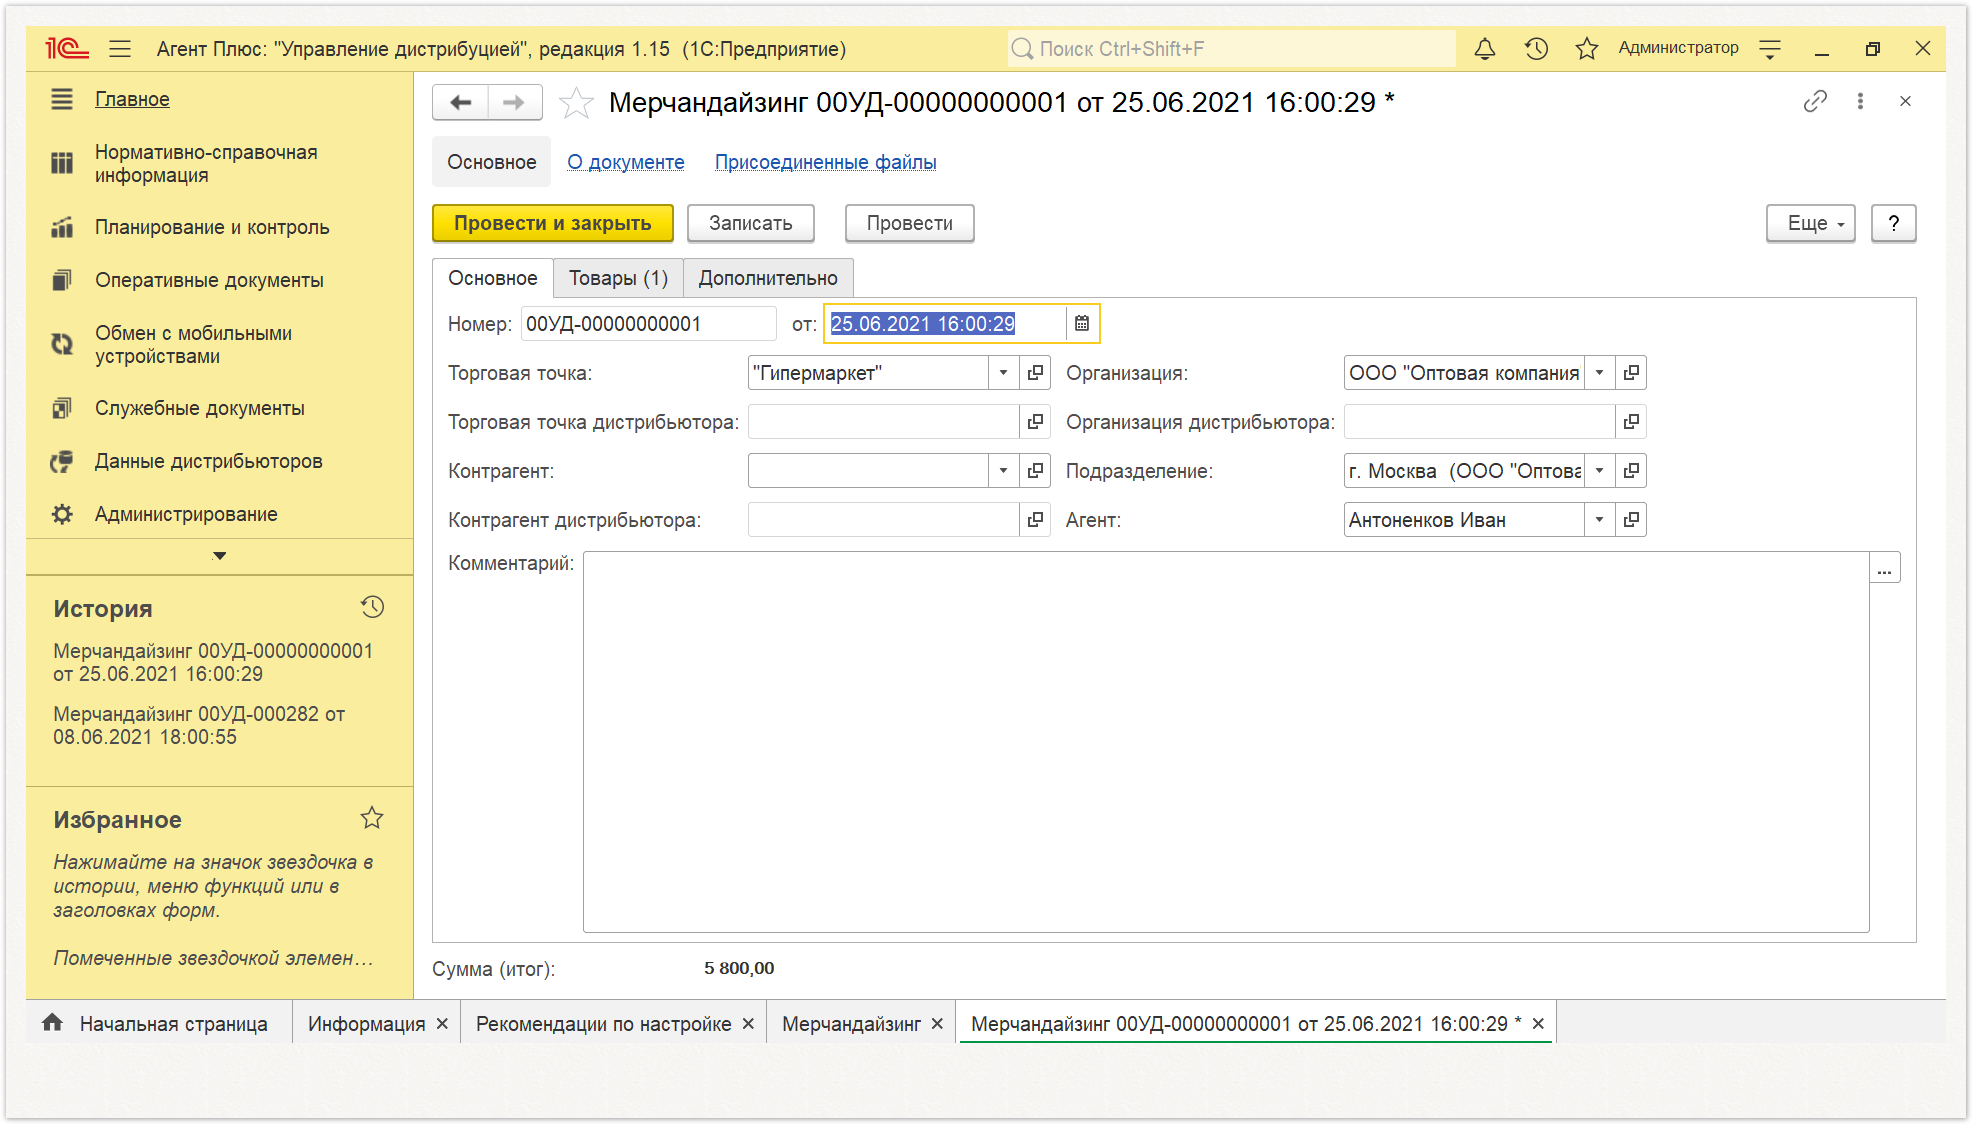1972x1124 pixels.
Task: Expand the Агент dropdown
Action: [x=1599, y=519]
